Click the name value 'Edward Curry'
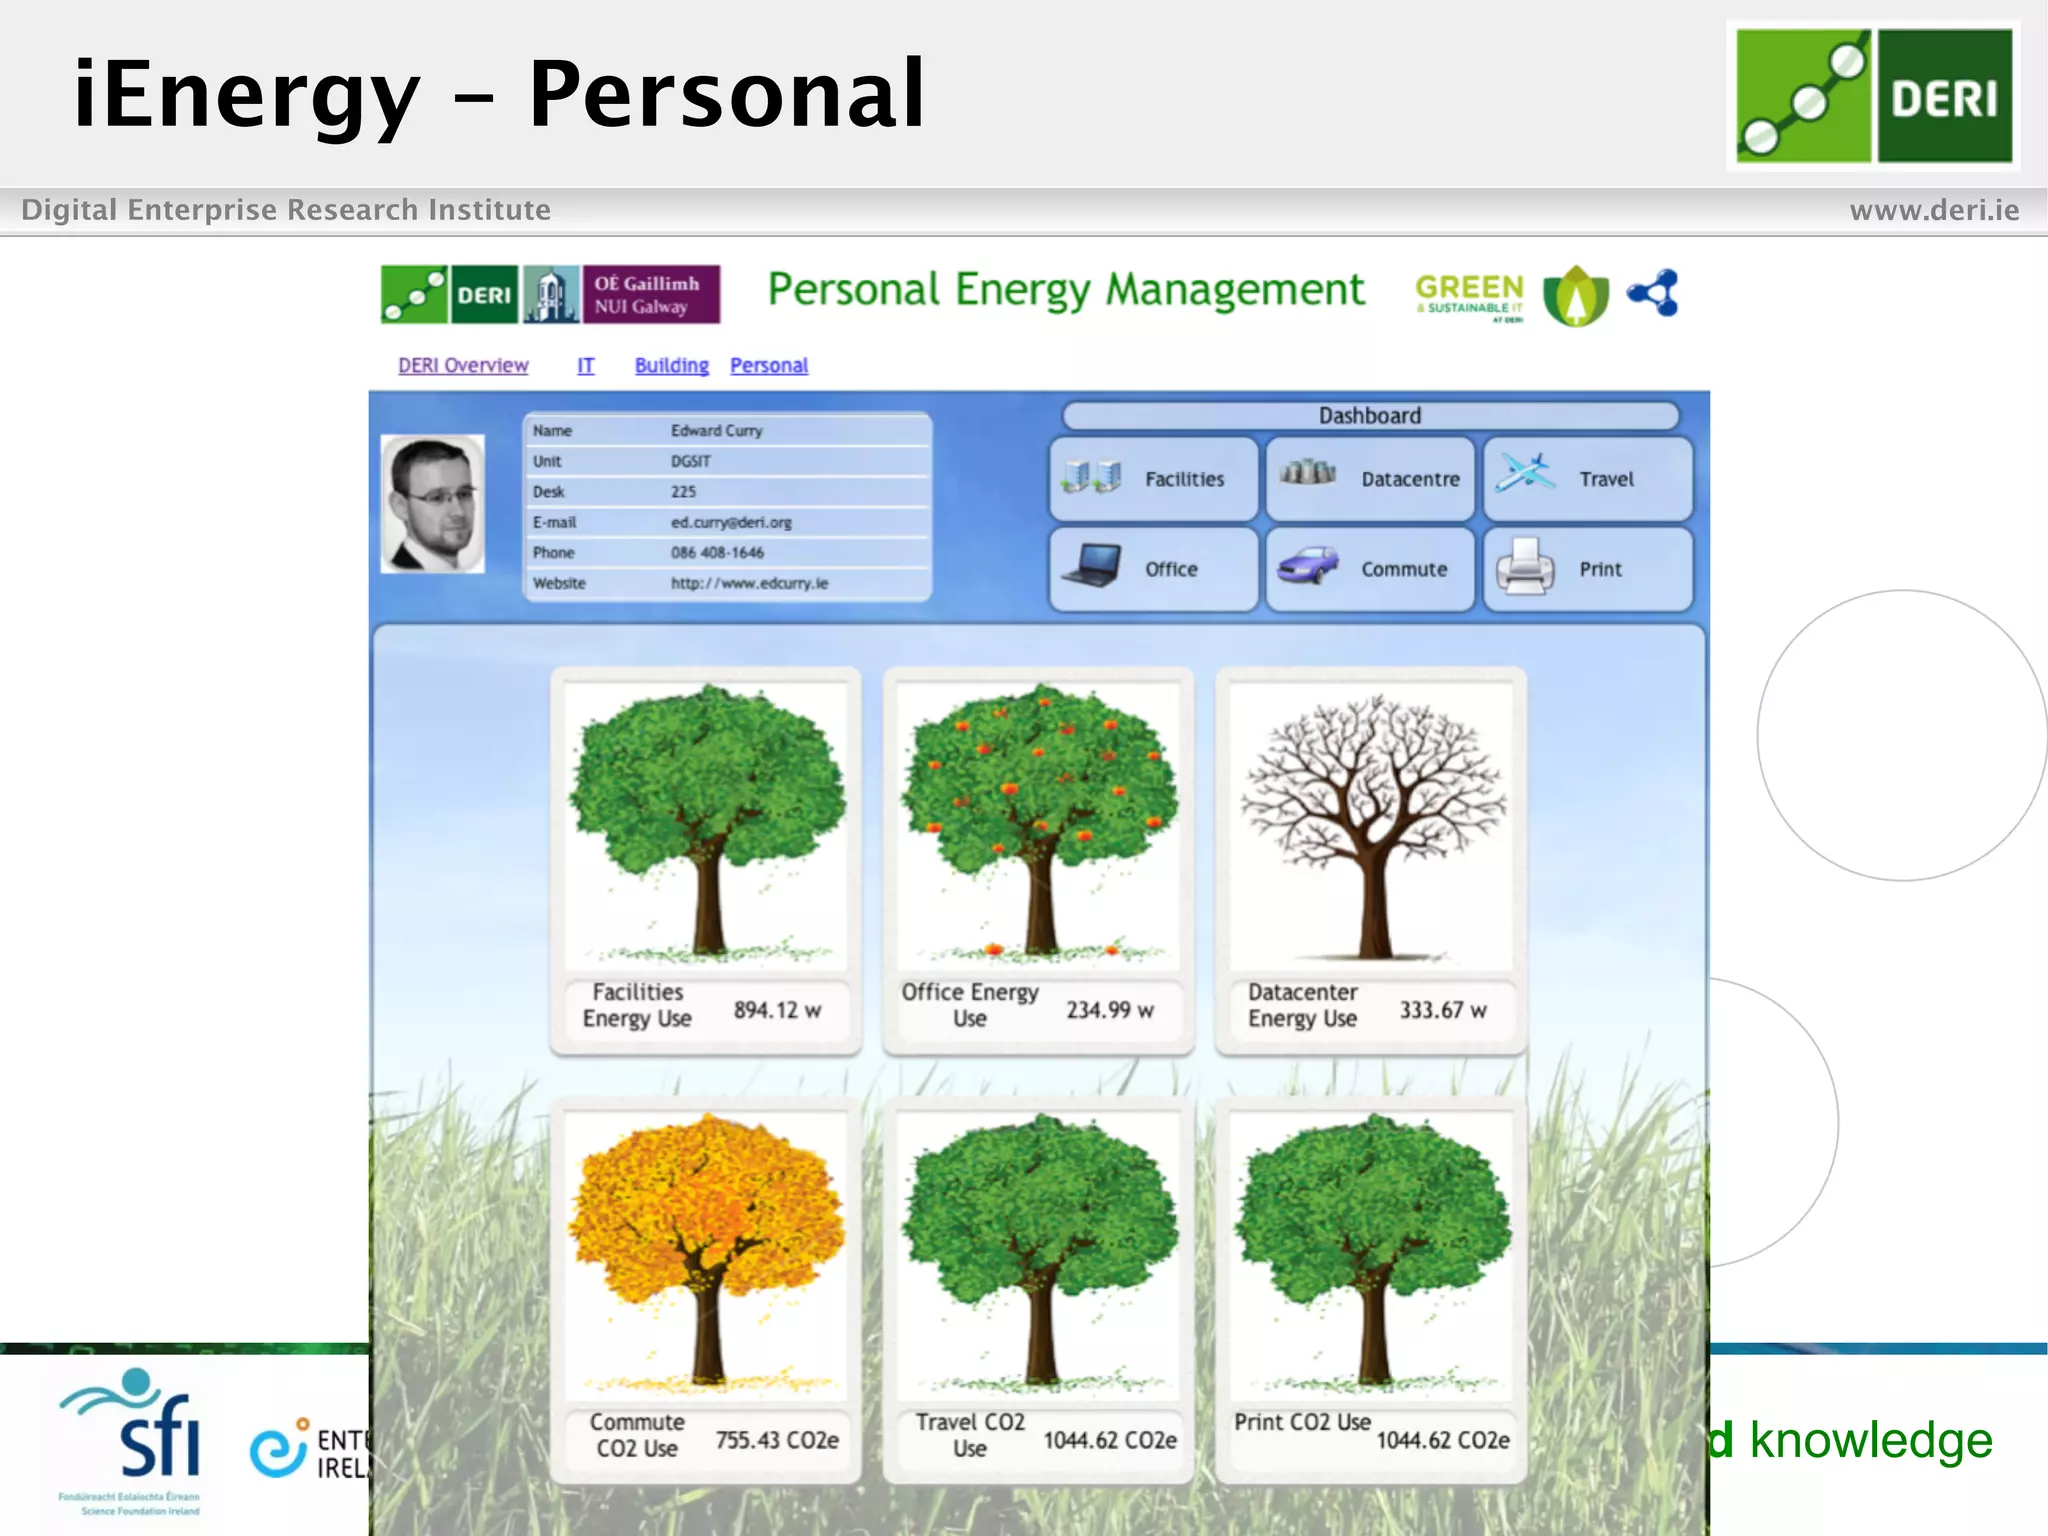Viewport: 2048px width, 1536px height. click(x=716, y=431)
